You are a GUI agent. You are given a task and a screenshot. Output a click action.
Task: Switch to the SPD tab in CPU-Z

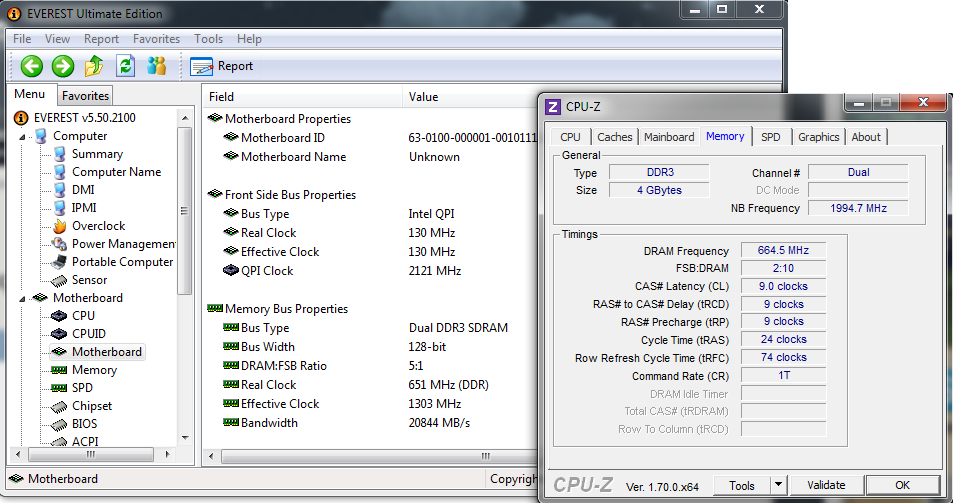[x=770, y=137]
